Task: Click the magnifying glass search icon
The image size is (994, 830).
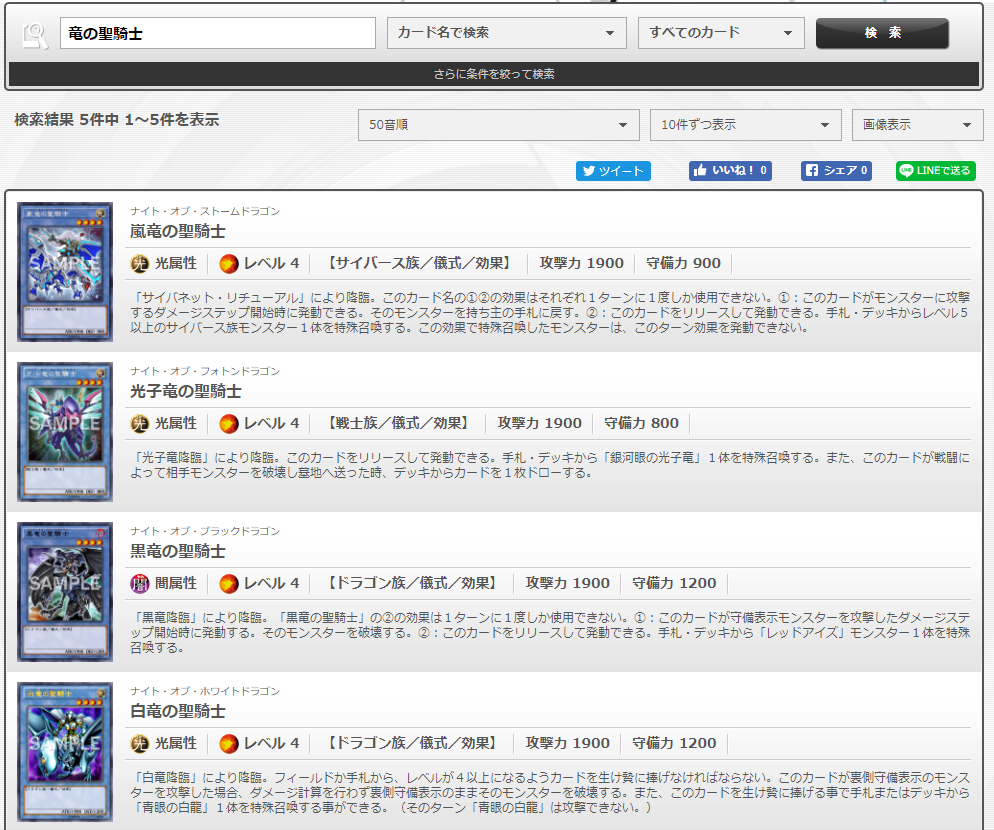Action: pyautogui.click(x=35, y=35)
